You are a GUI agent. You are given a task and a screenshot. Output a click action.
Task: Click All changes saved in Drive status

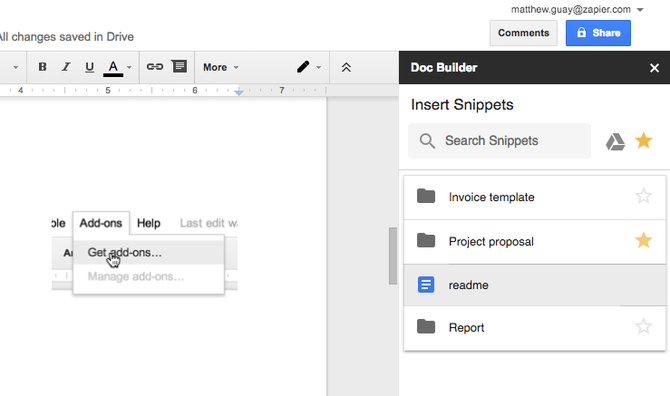67,37
